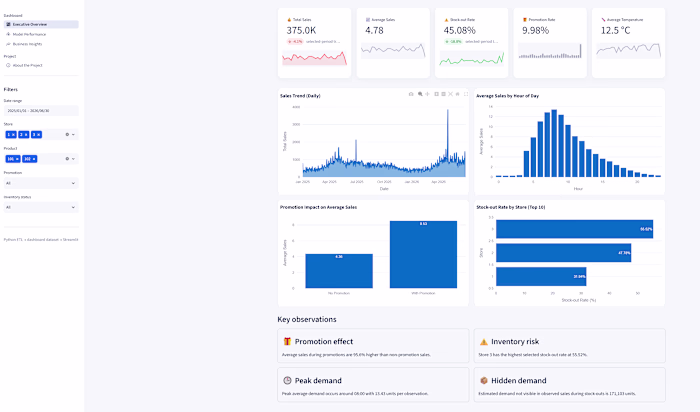Click the Average Temperature thermometer icon

pyautogui.click(x=603, y=20)
